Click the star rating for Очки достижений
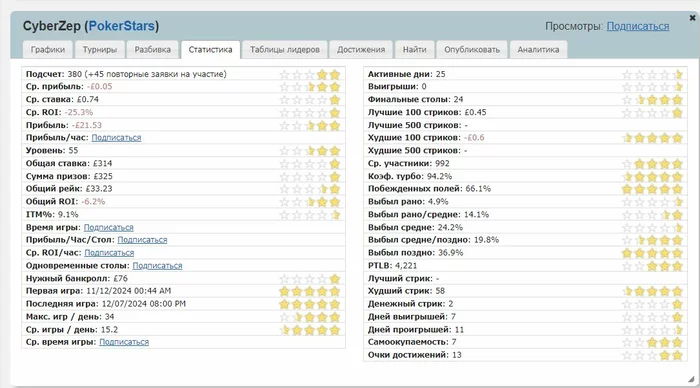 click(x=652, y=355)
